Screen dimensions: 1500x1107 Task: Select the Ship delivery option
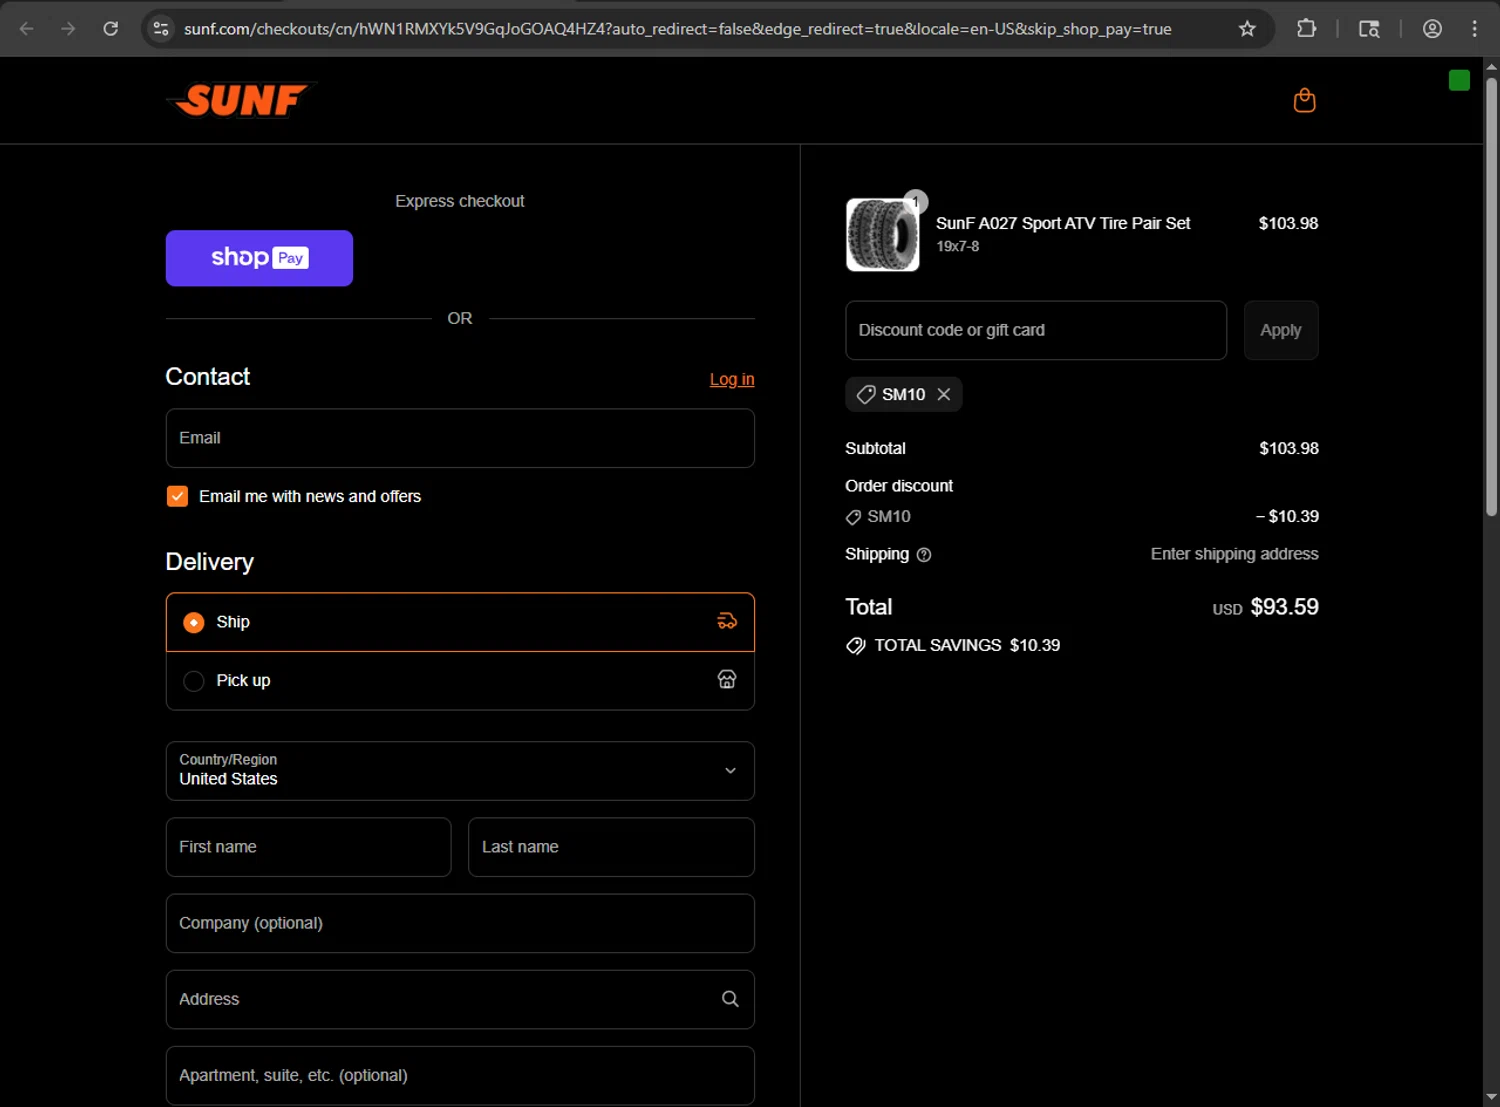pyautogui.click(x=460, y=622)
